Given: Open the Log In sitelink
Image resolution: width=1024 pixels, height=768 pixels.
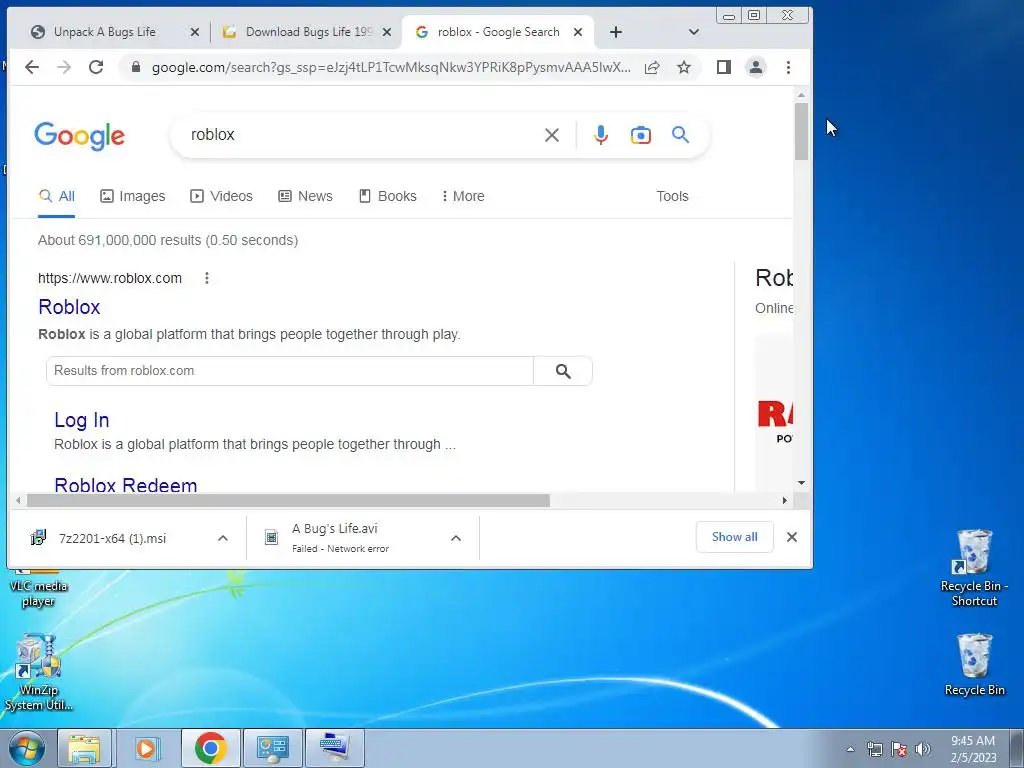Looking at the screenshot, I should 82,420.
